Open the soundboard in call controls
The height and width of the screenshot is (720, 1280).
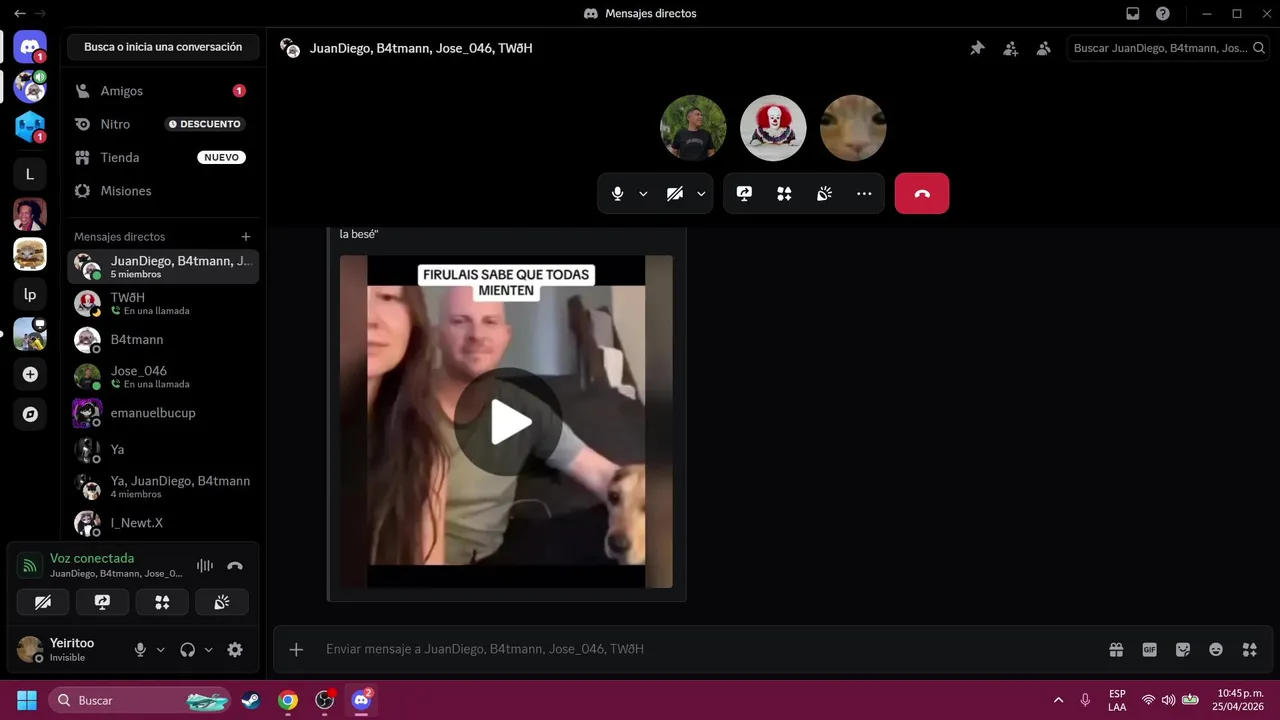pos(824,194)
